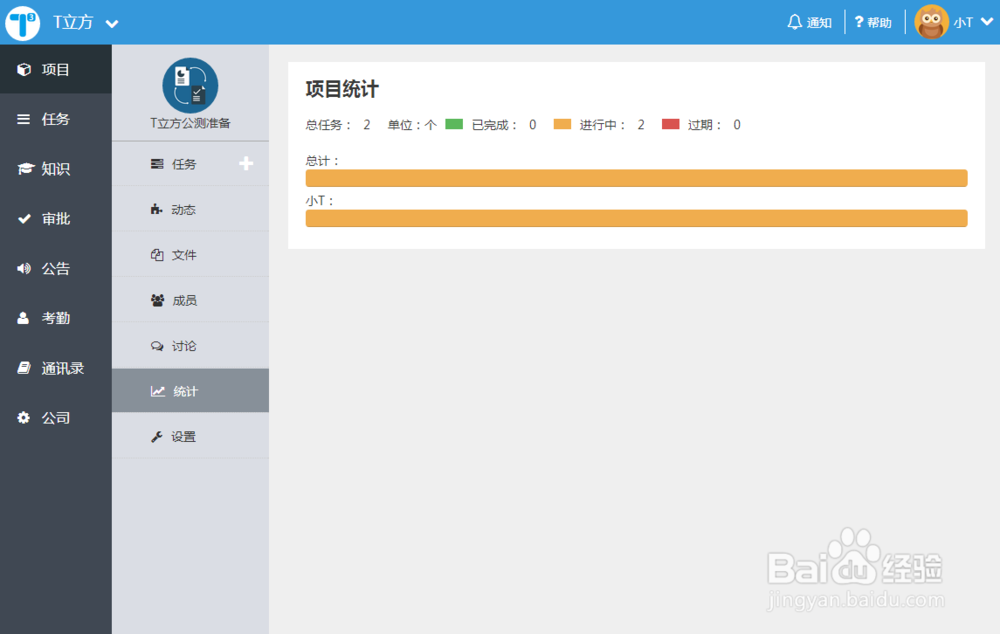The image size is (1000, 634).
Task: Click the 统计 chart icon
Action: pyautogui.click(x=158, y=391)
